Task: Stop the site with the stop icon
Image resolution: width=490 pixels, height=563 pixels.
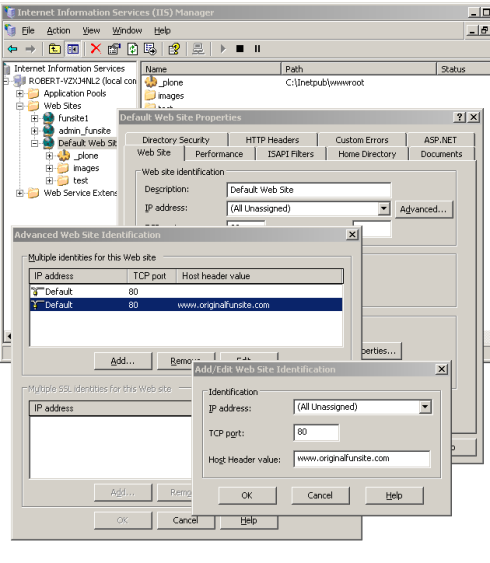Action: [x=240, y=48]
